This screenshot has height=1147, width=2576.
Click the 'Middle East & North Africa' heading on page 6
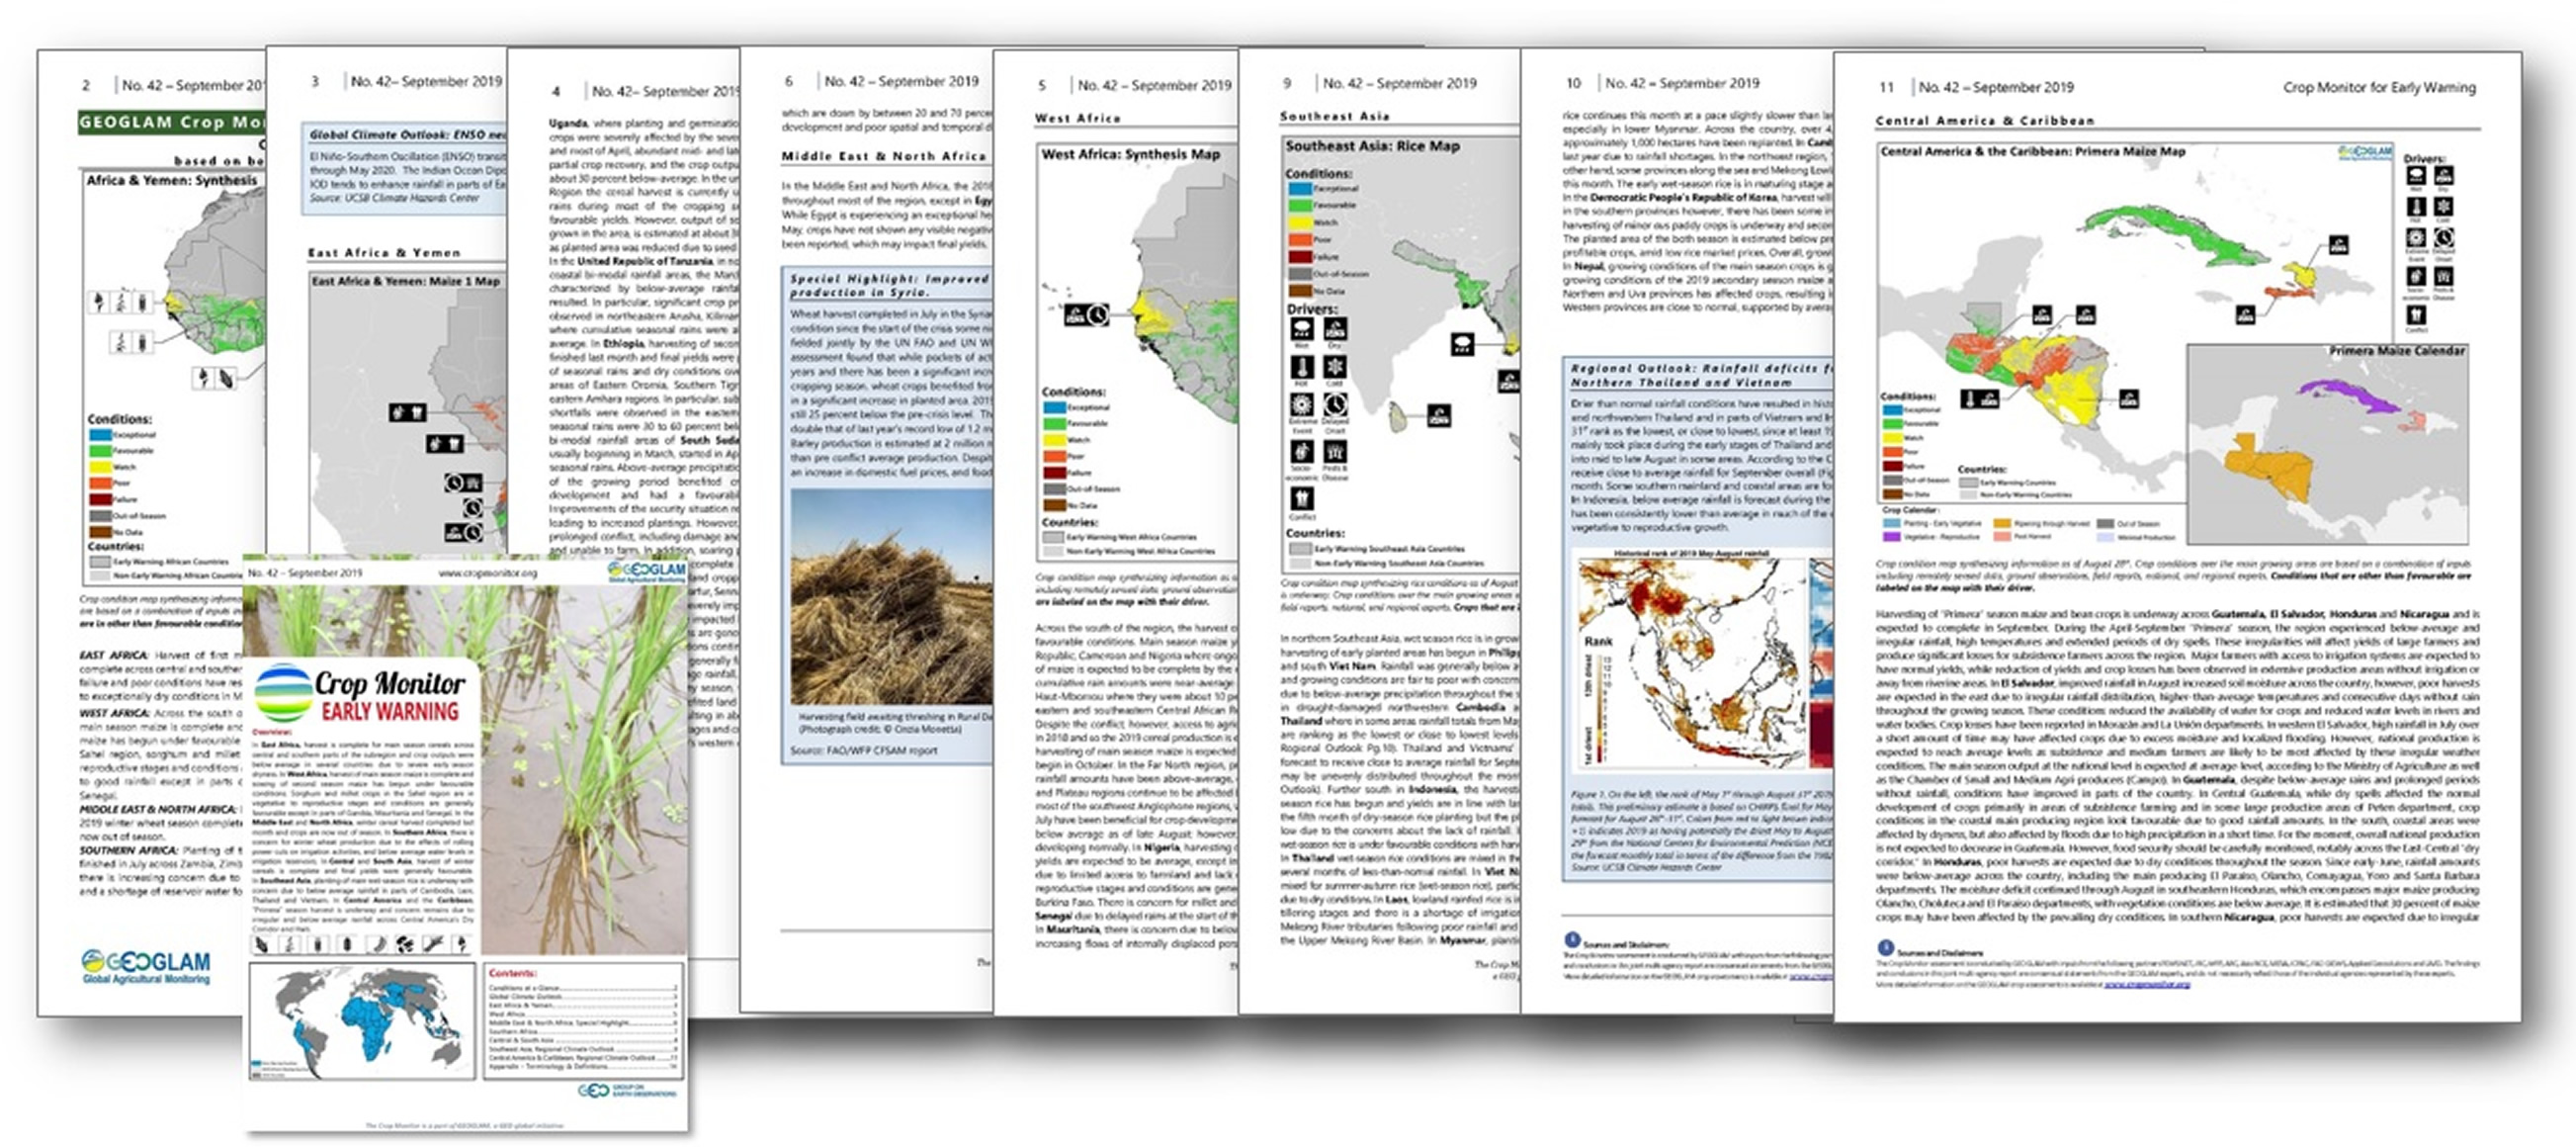click(x=883, y=156)
